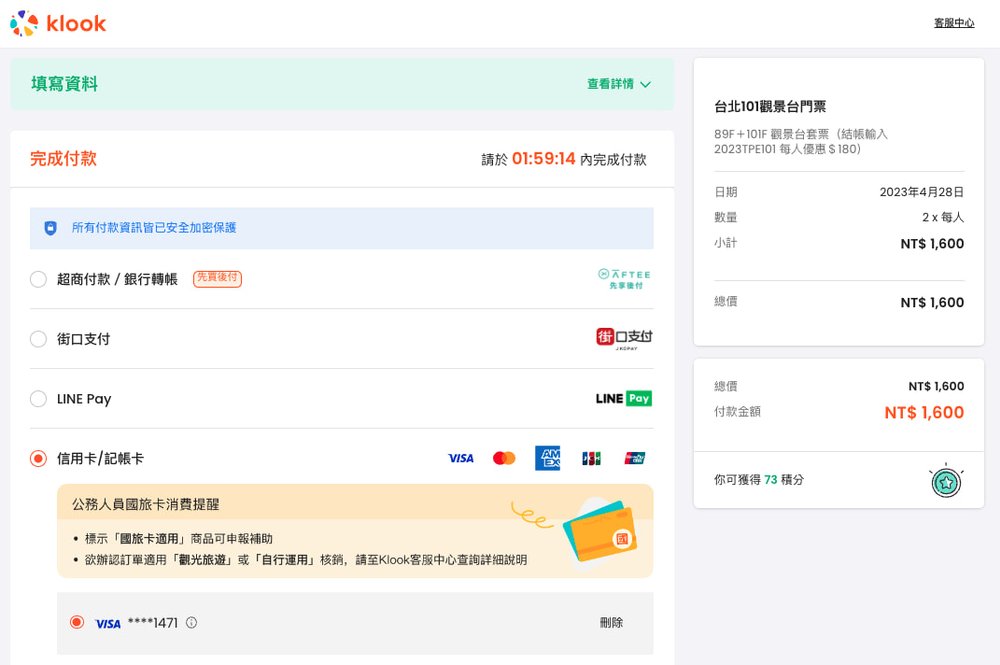The width and height of the screenshot is (1000, 665).
Task: Click the LINE Pay brand icon
Action: pyautogui.click(x=623, y=398)
